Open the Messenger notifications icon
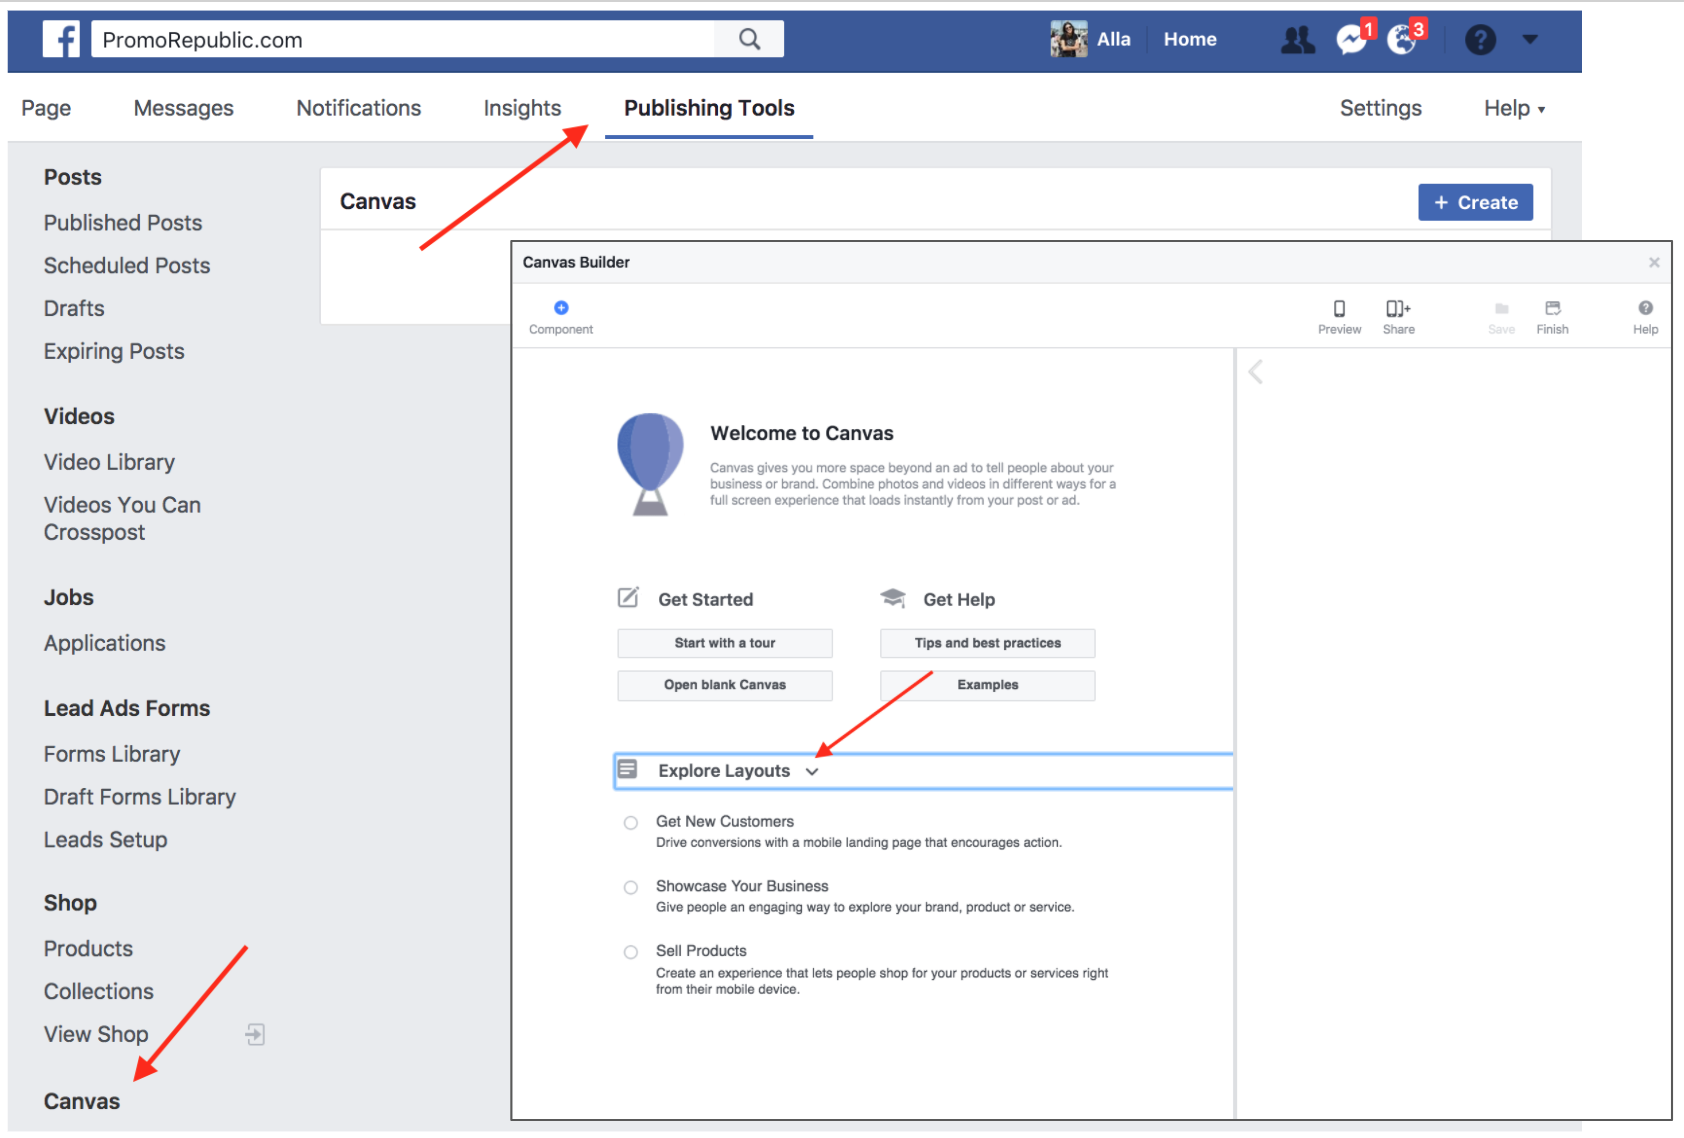1684x1138 pixels. pos(1352,40)
